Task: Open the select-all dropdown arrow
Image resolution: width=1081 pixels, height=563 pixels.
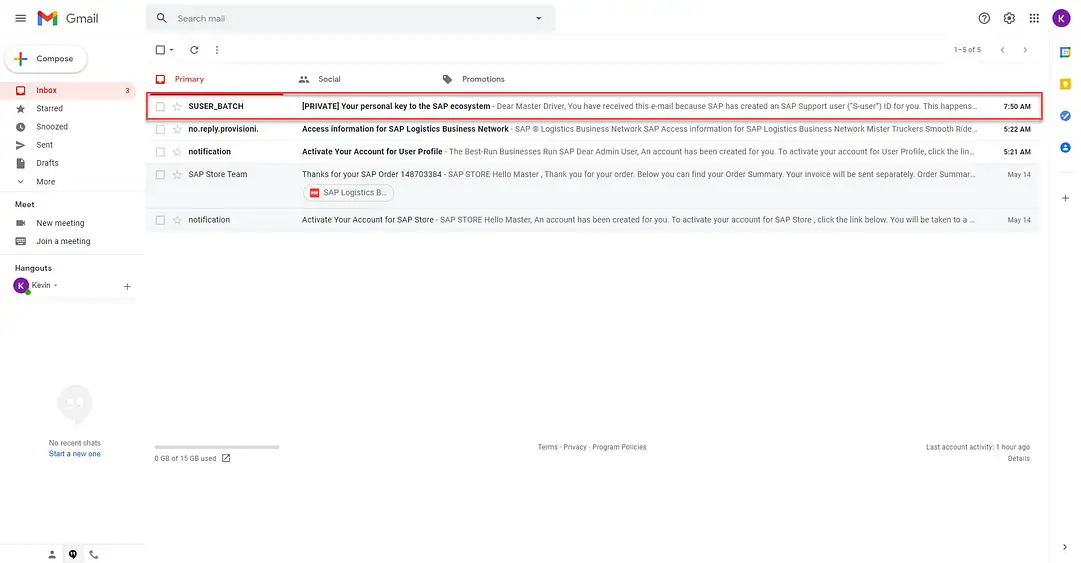Action: 172,50
